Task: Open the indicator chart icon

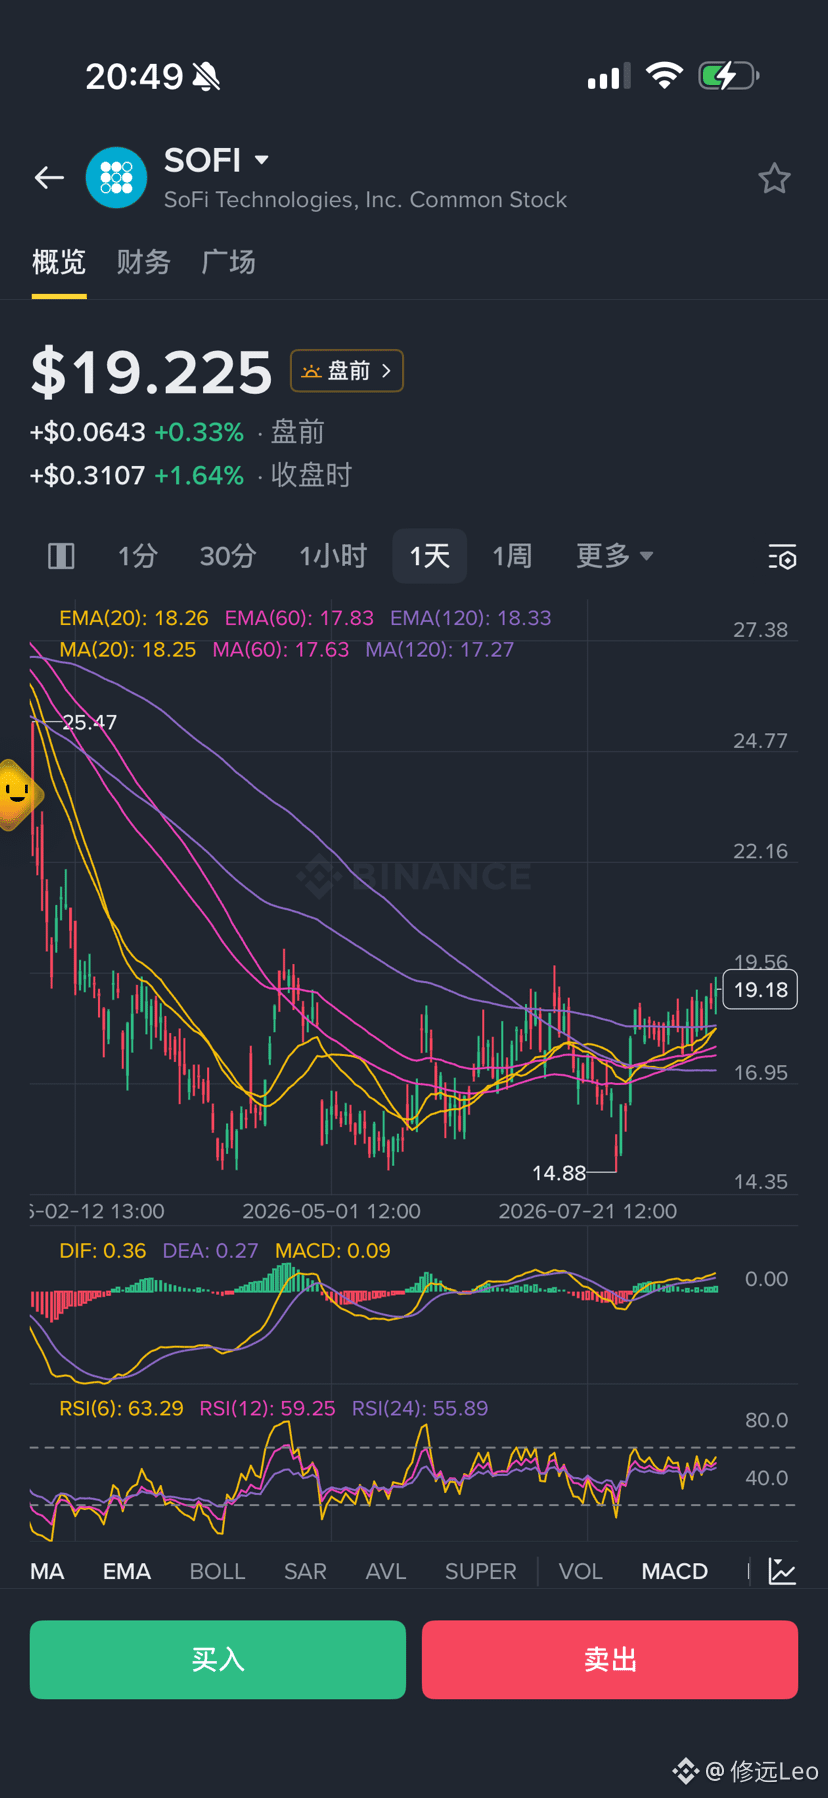Action: tap(782, 1571)
